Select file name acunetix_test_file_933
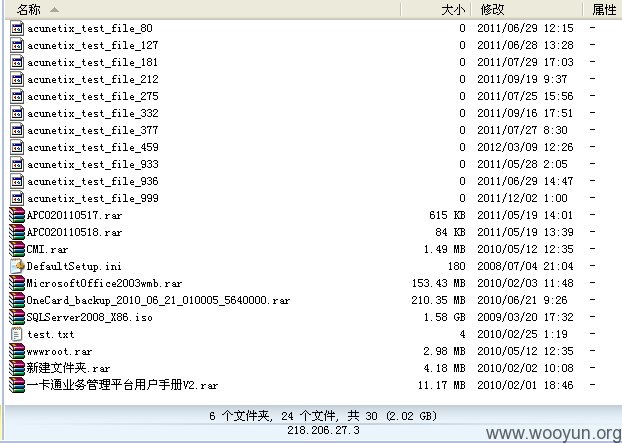622x443 pixels. pos(93,165)
